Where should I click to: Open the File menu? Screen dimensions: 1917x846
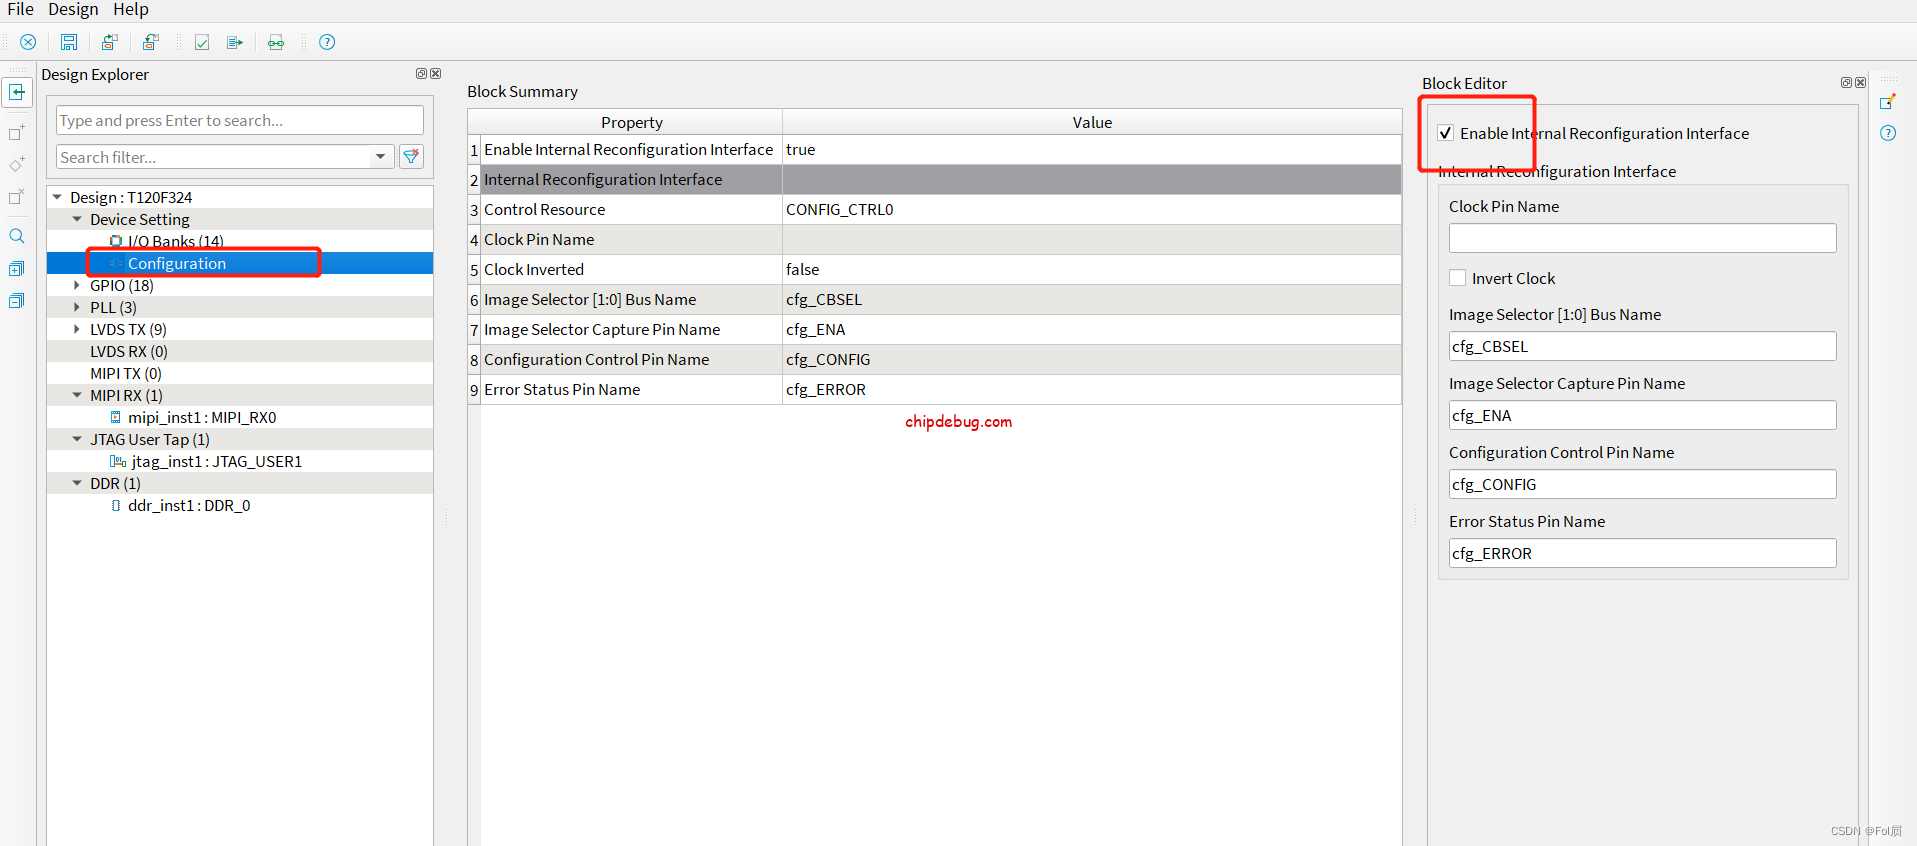tap(20, 10)
